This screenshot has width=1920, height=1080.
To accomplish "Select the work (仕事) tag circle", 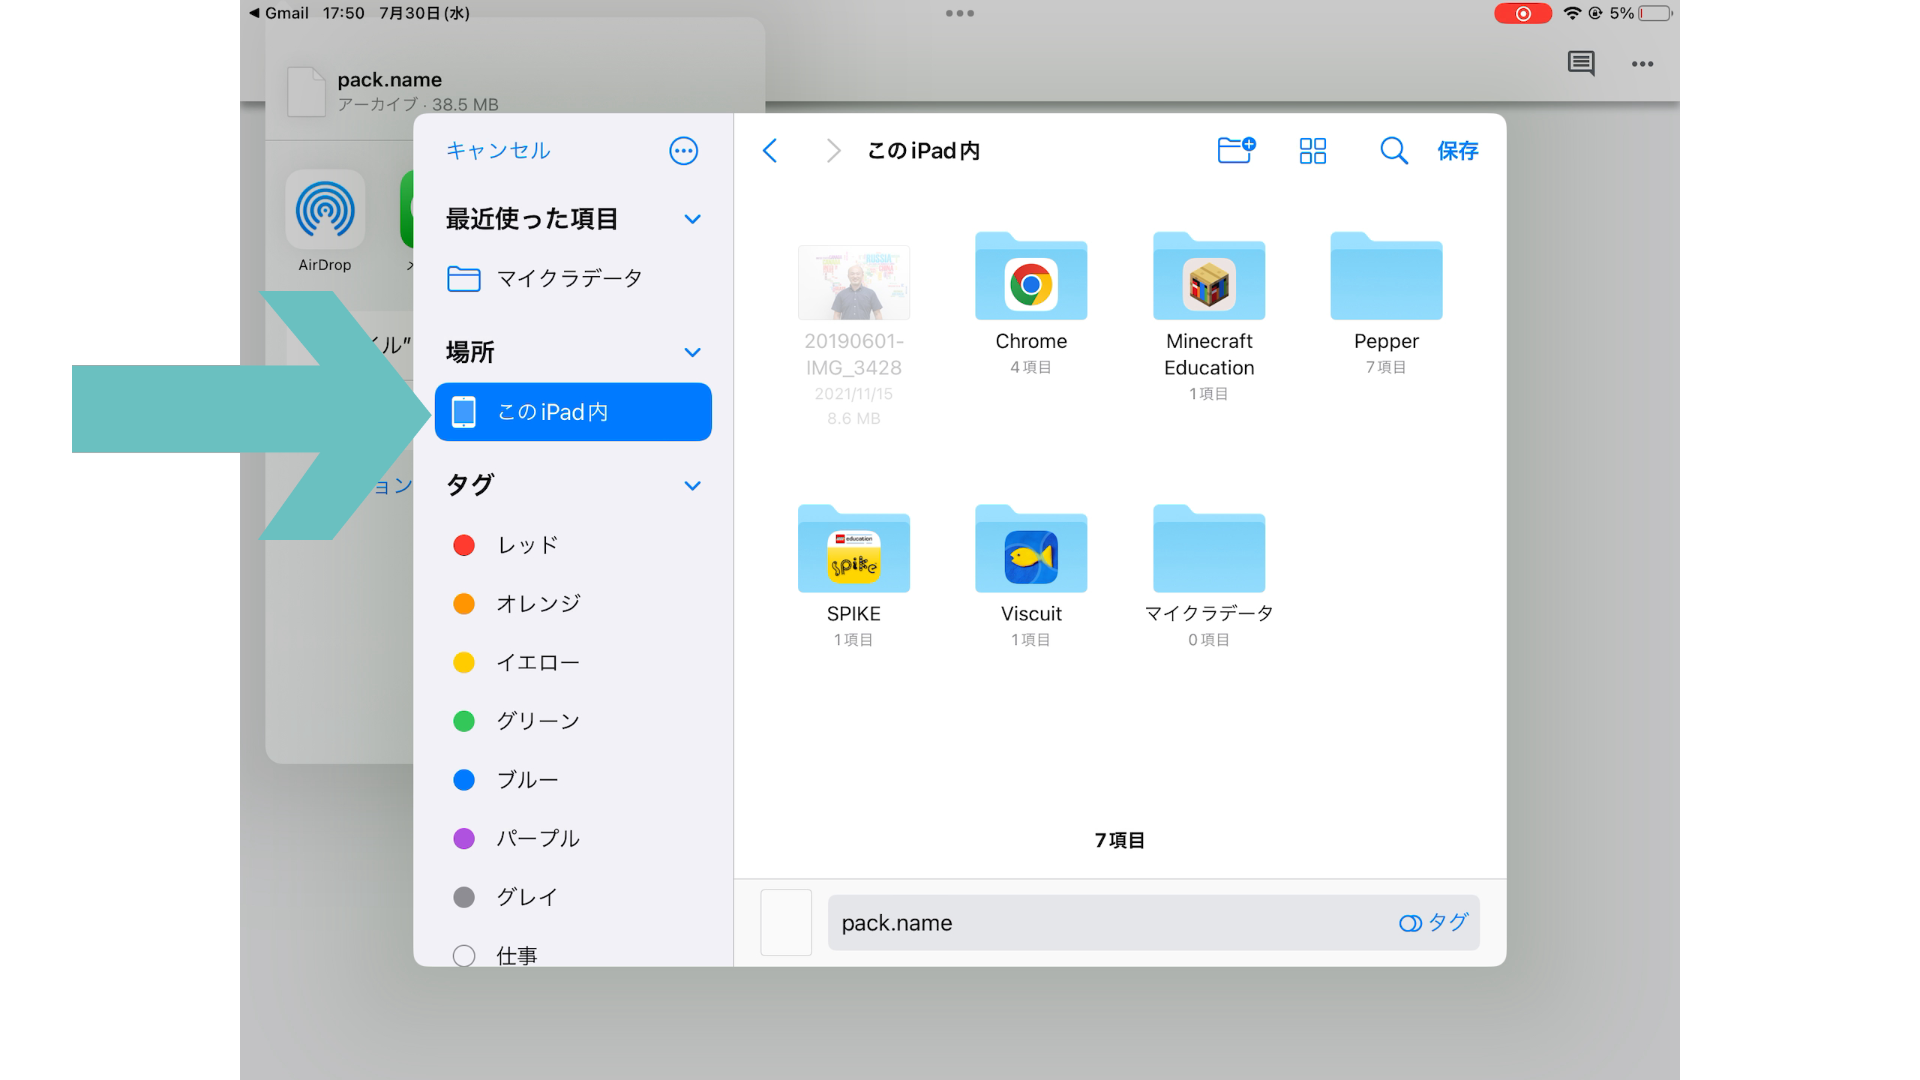I will 464,955.
